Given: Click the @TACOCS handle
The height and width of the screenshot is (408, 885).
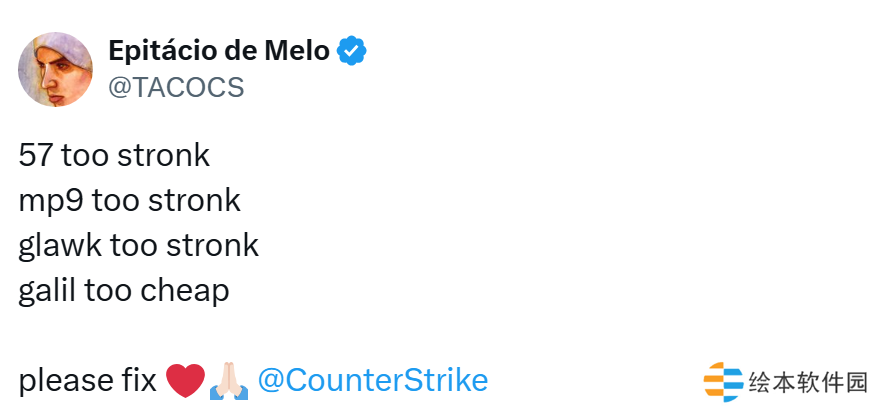Looking at the screenshot, I should [175, 88].
